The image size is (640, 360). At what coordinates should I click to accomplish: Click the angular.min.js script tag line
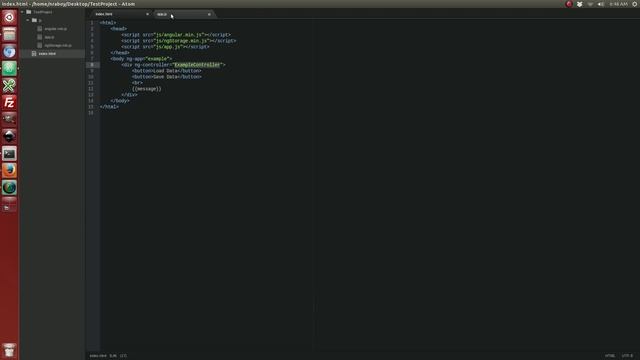pyautogui.click(x=176, y=35)
